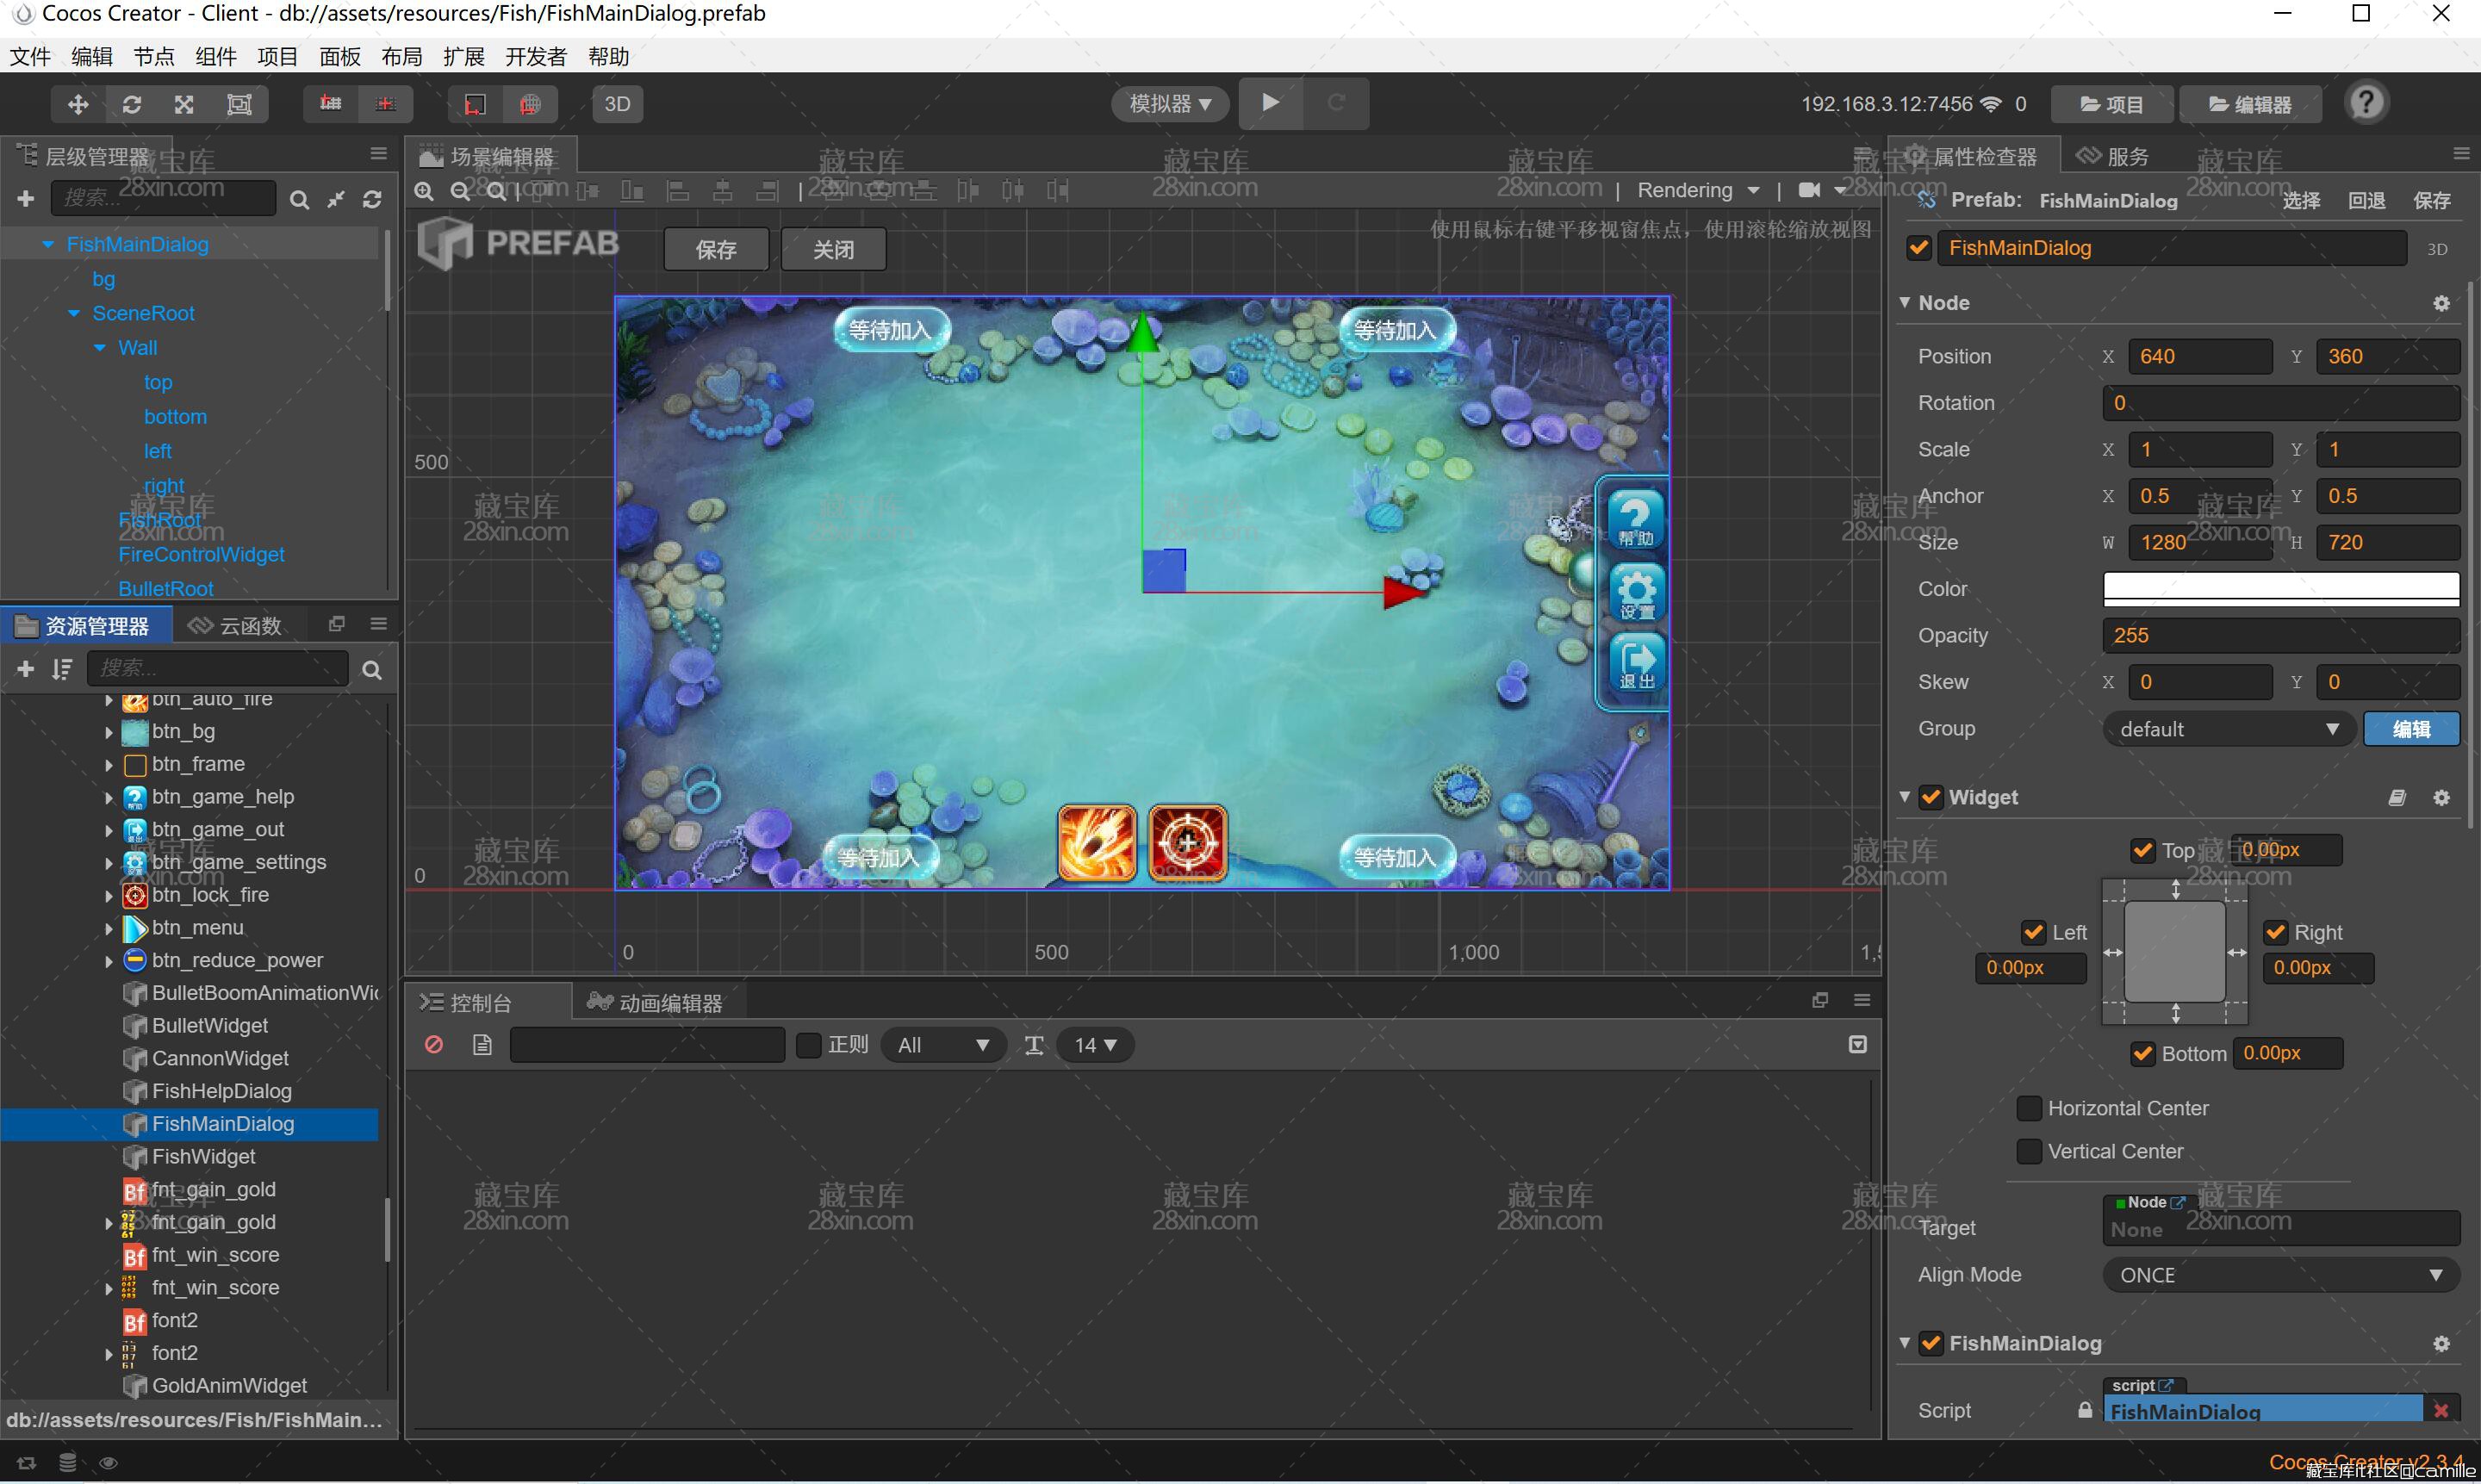Select the rotate transform tool
The height and width of the screenshot is (1484, 2481).
pos(132,104)
